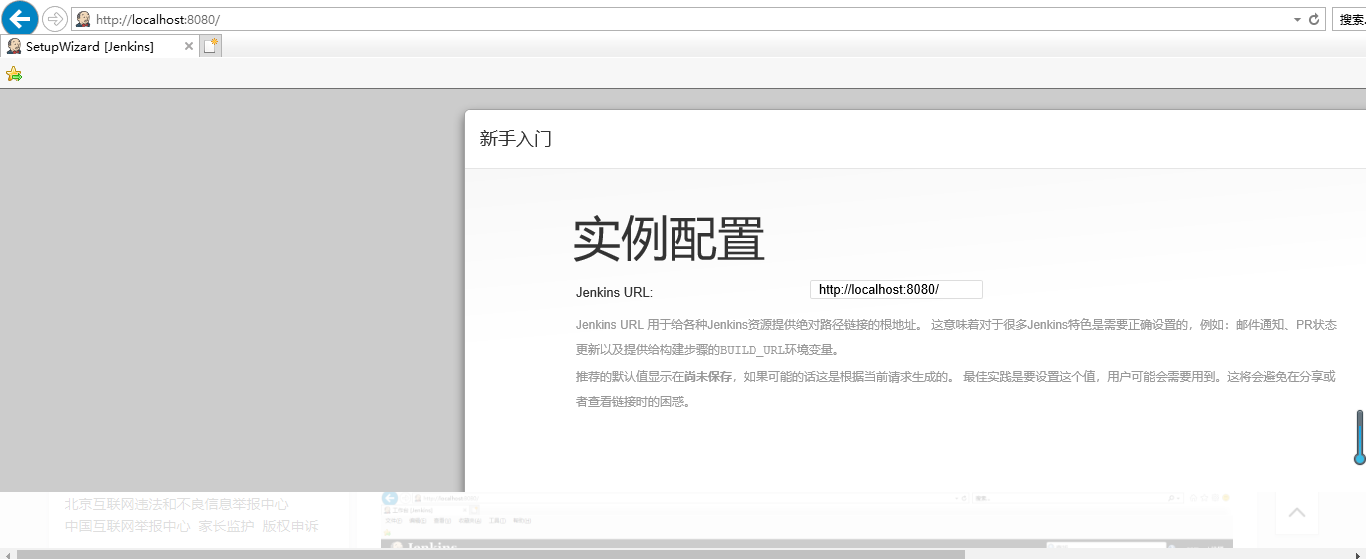
Task: Switch to the SetupWizard [Jenkins] tab
Action: click(100, 46)
